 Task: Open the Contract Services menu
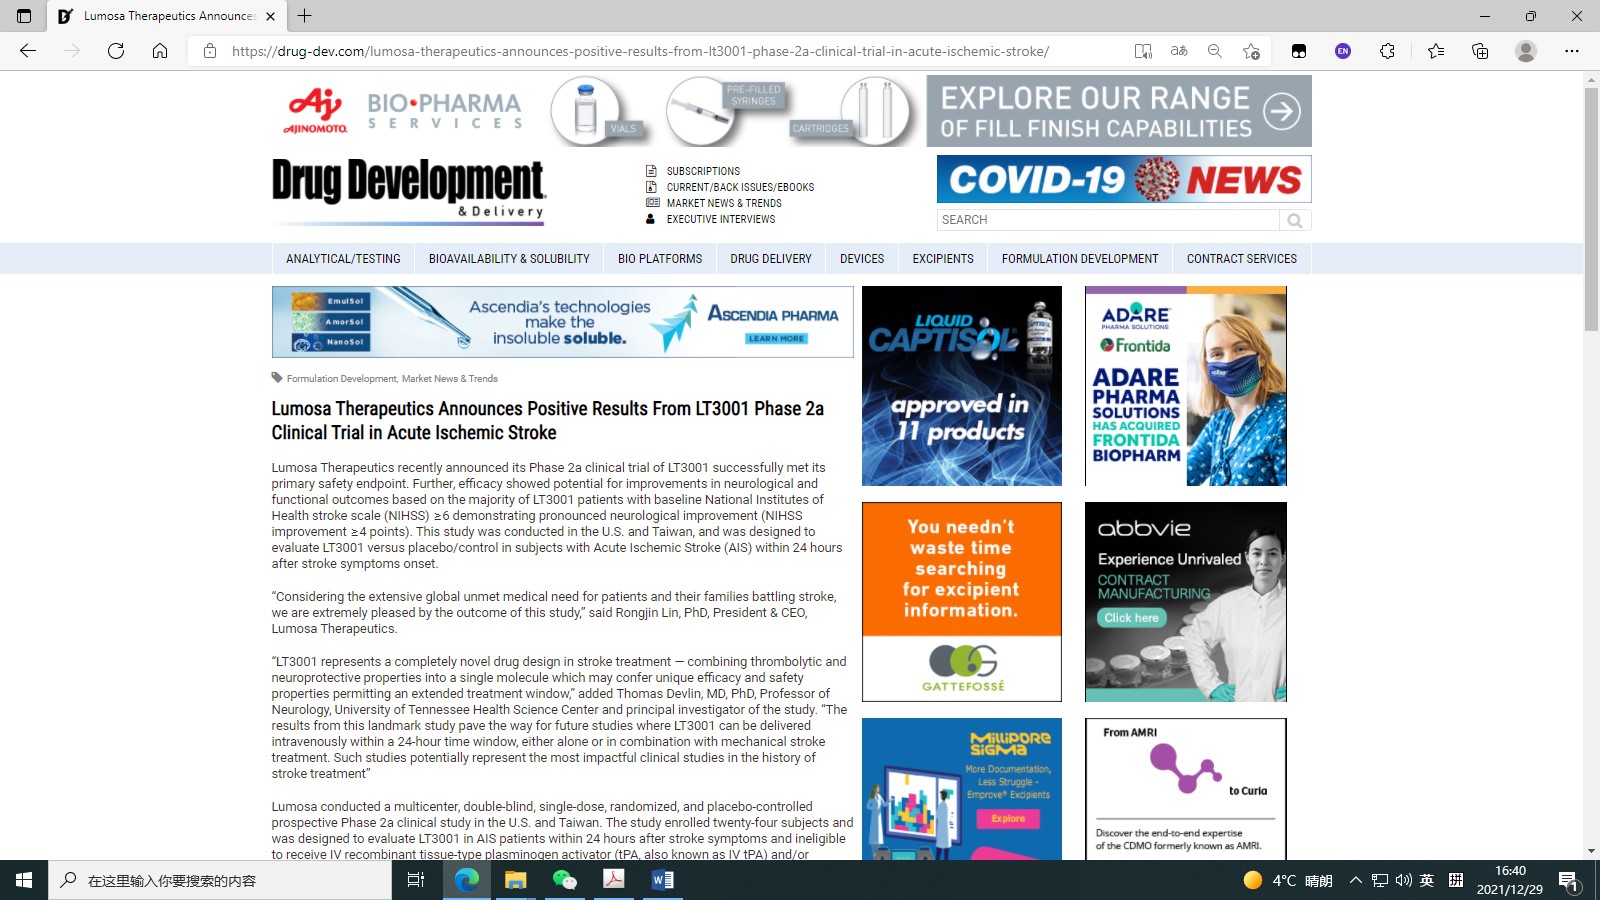pos(1242,259)
